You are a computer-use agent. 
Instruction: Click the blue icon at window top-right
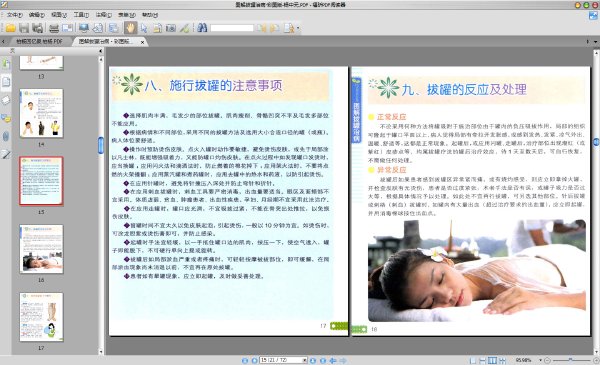(x=593, y=16)
